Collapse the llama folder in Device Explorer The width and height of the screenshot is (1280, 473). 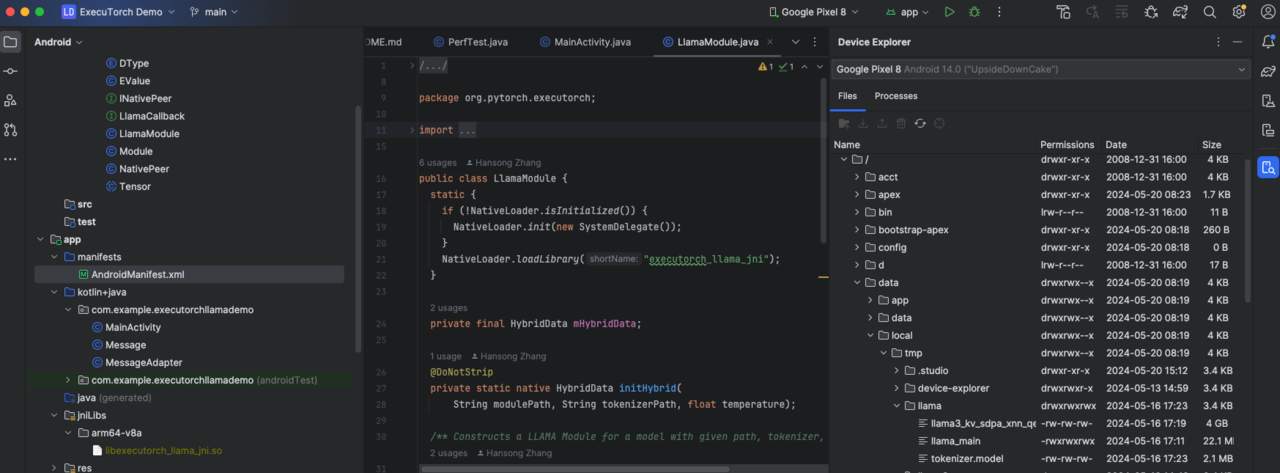[897, 406]
